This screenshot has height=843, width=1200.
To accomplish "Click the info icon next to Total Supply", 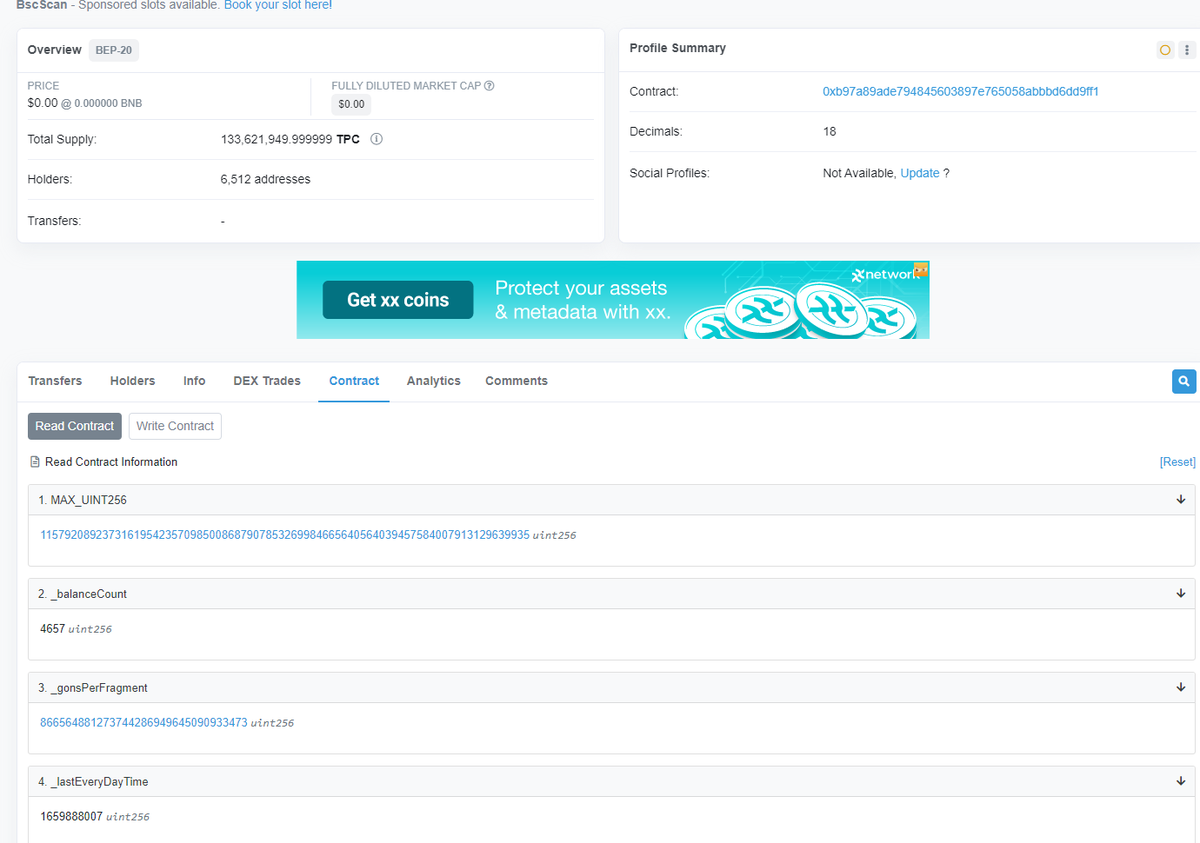I will tap(375, 139).
